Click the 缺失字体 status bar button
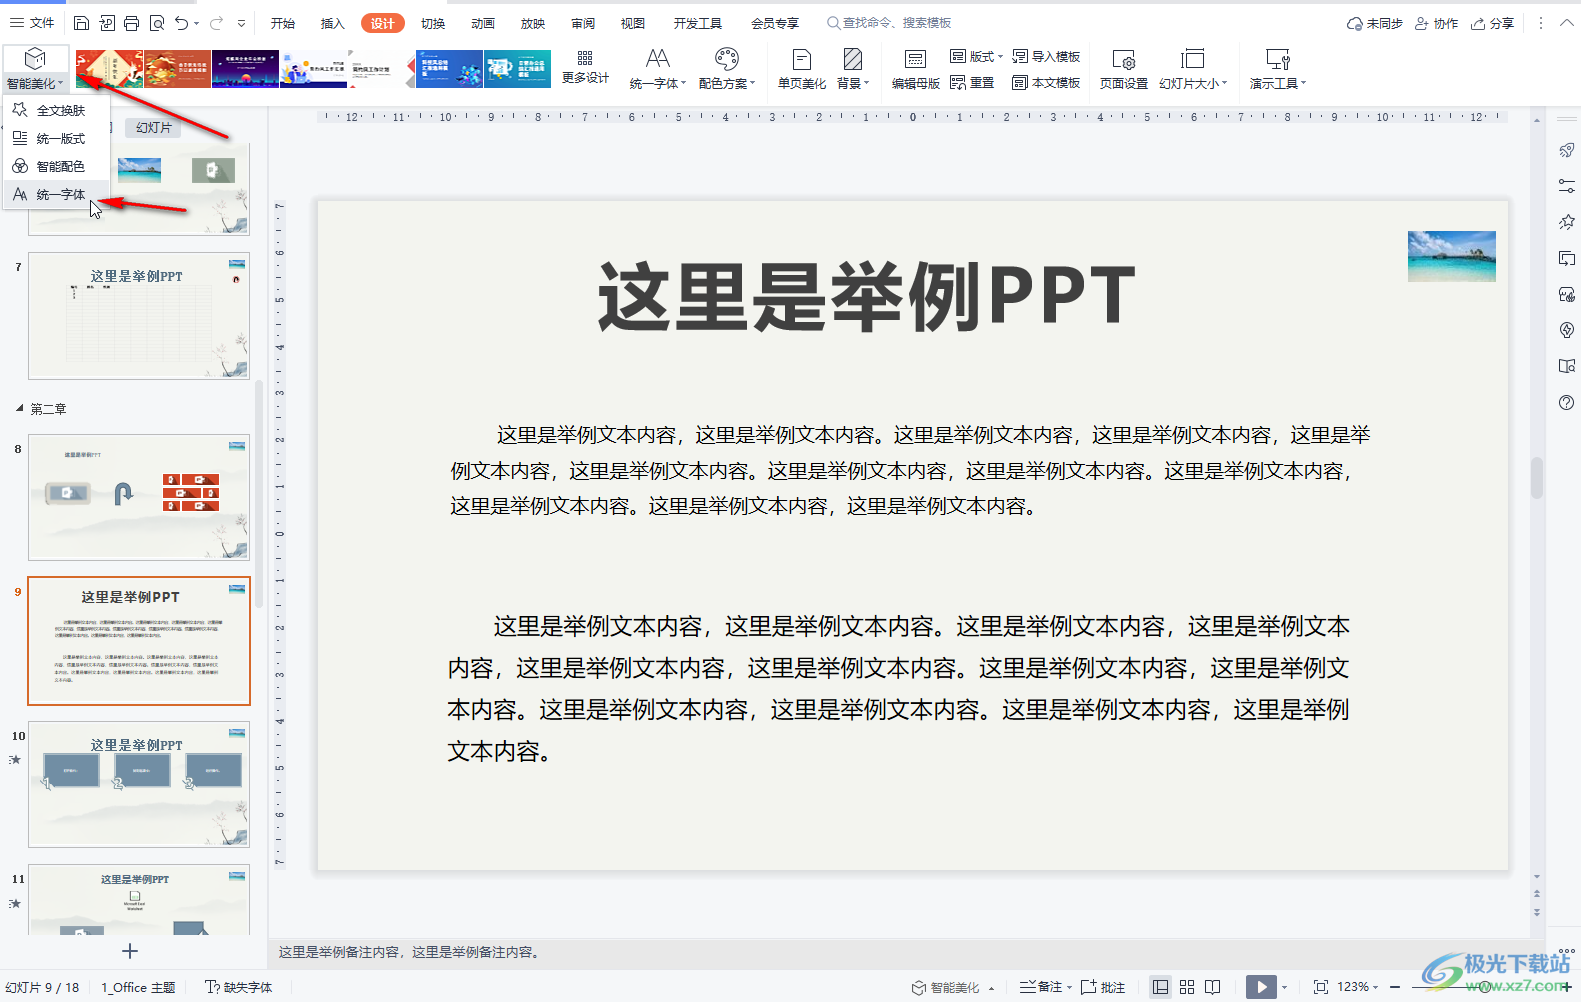The height and width of the screenshot is (1002, 1581). (239, 987)
